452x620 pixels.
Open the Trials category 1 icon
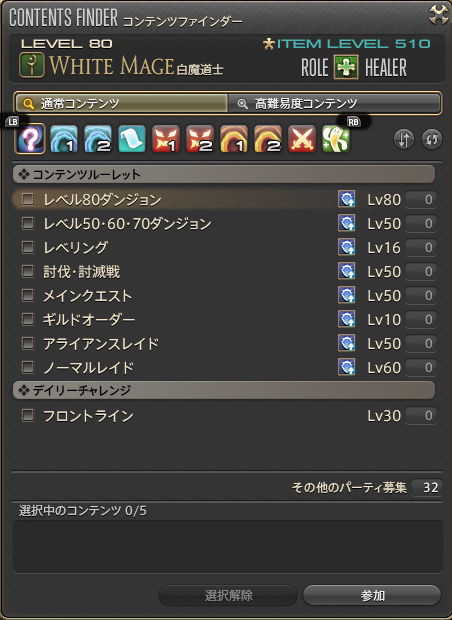(x=166, y=139)
